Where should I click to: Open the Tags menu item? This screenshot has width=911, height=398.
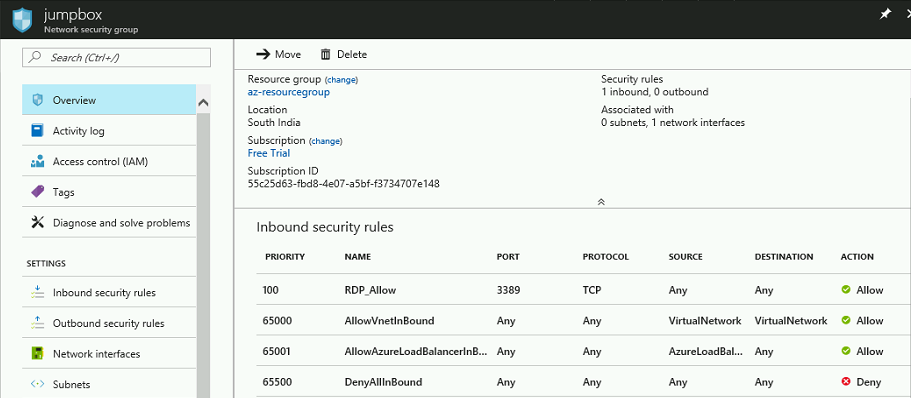tap(109, 192)
